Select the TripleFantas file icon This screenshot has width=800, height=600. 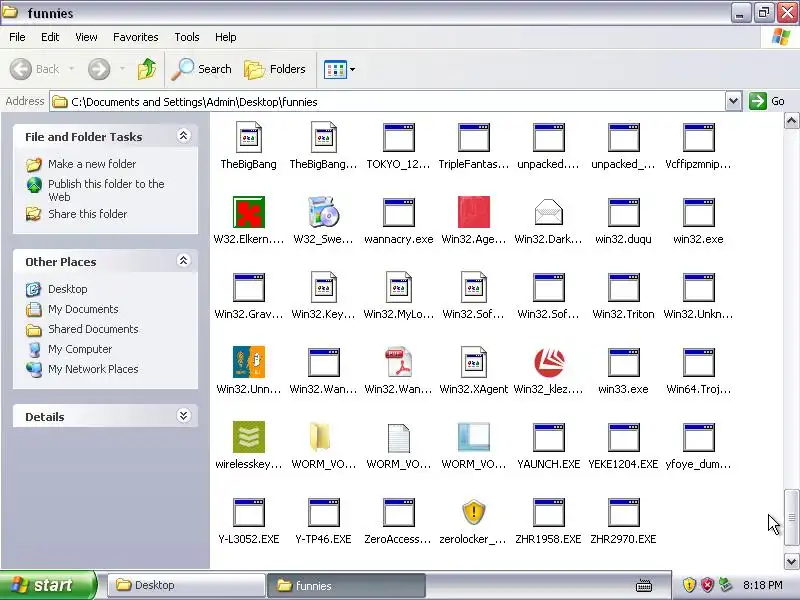pyautogui.click(x=473, y=137)
